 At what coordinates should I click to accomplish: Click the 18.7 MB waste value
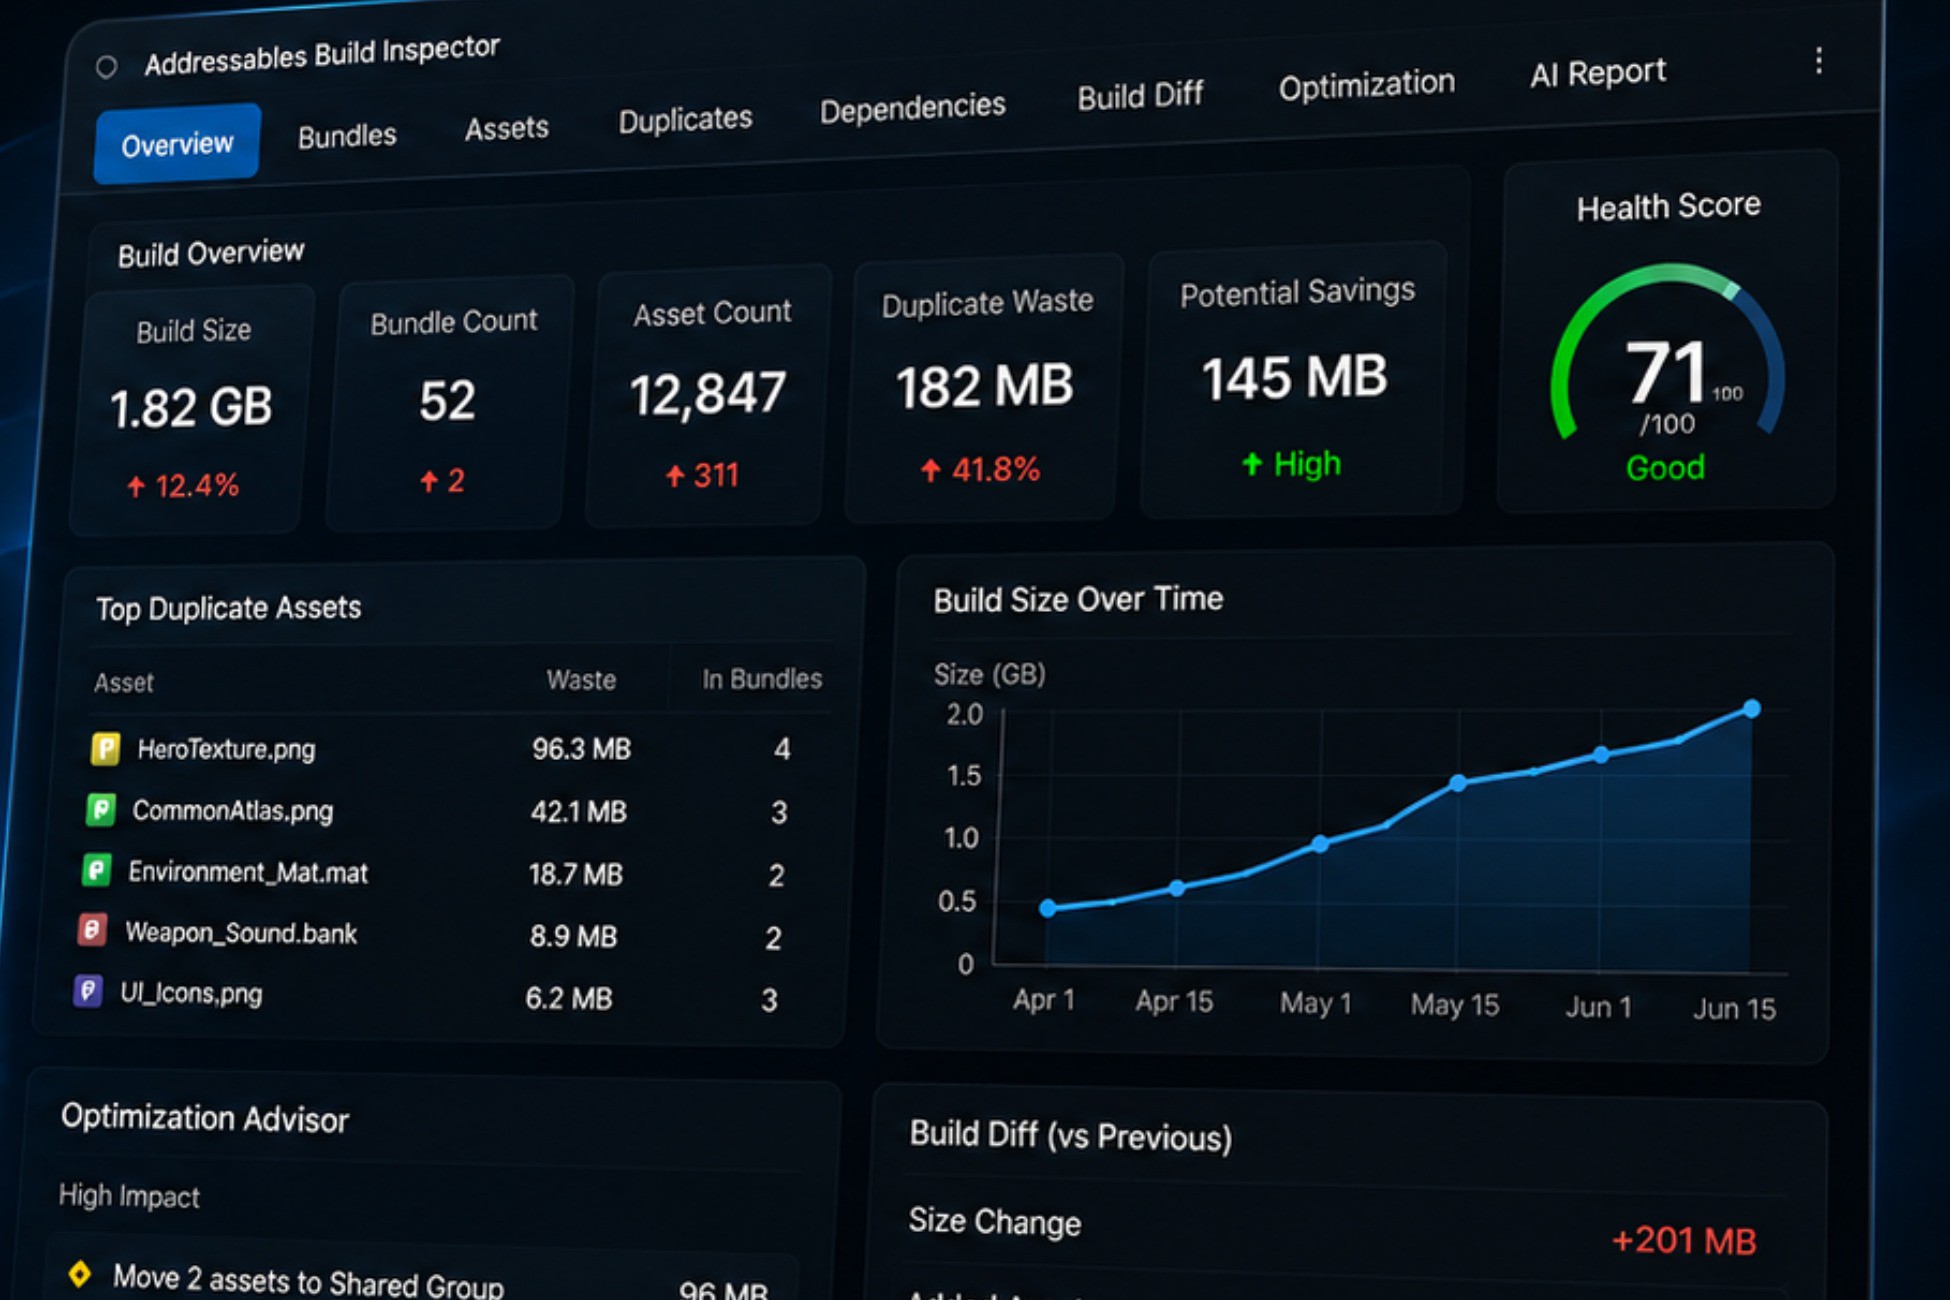575,874
